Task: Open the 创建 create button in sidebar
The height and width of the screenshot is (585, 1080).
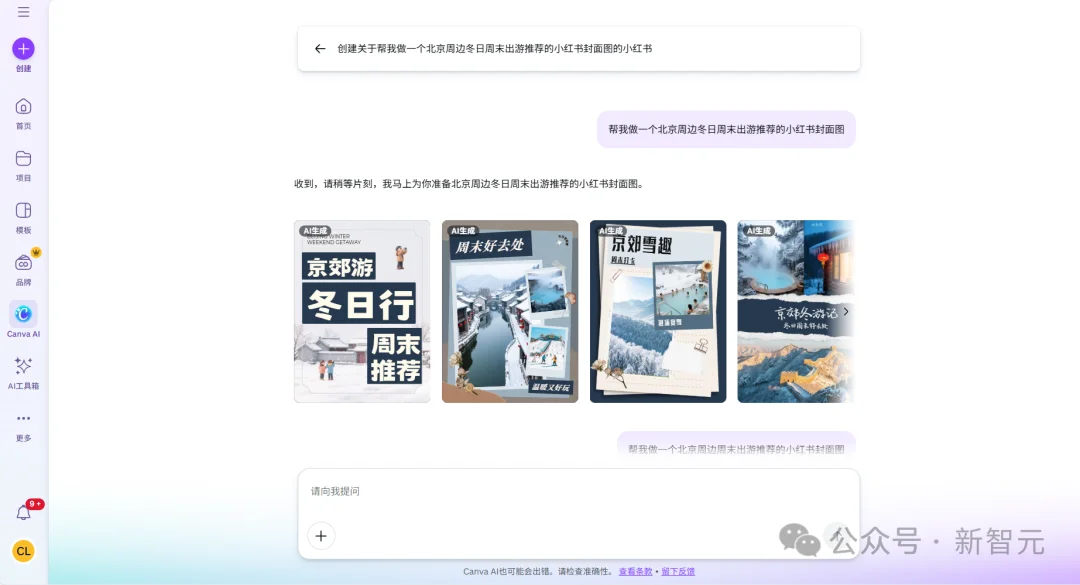Action: [23, 50]
